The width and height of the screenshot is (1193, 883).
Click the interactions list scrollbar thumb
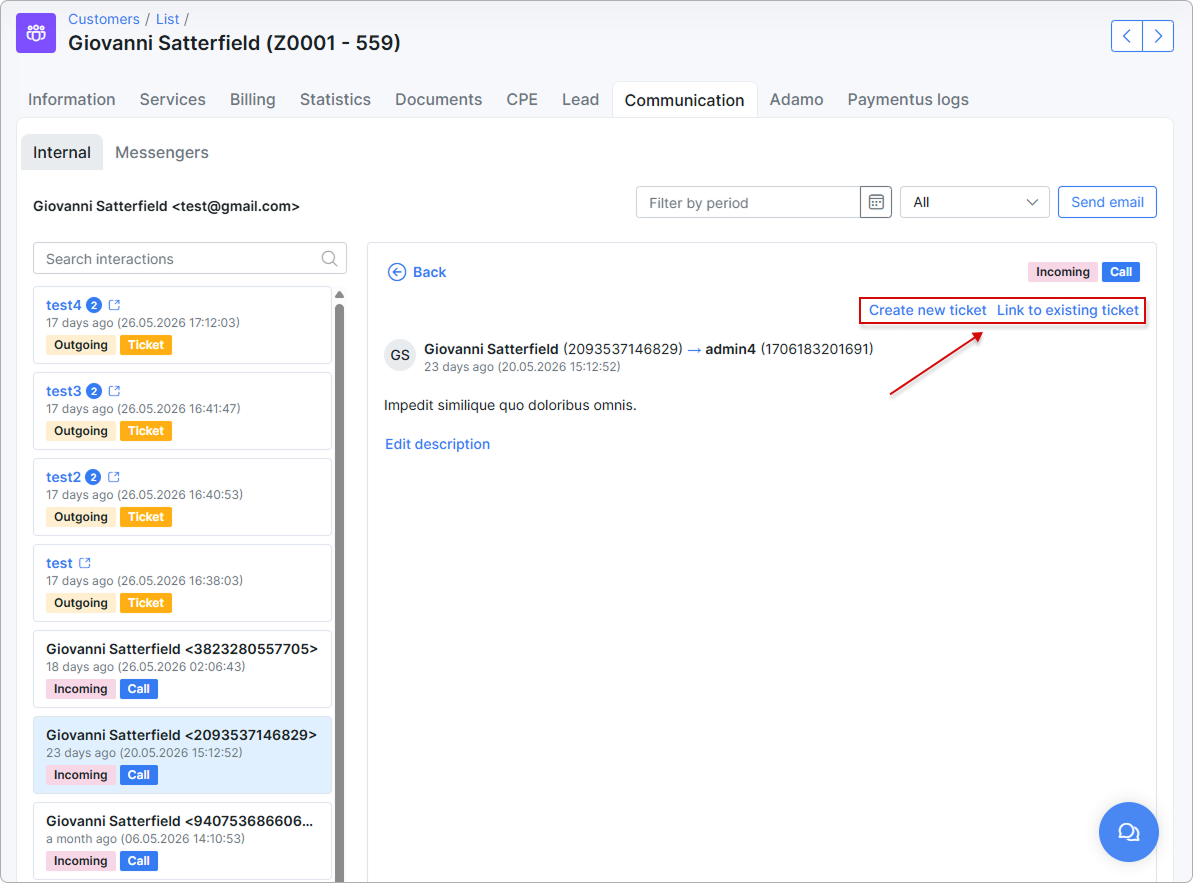click(x=339, y=593)
